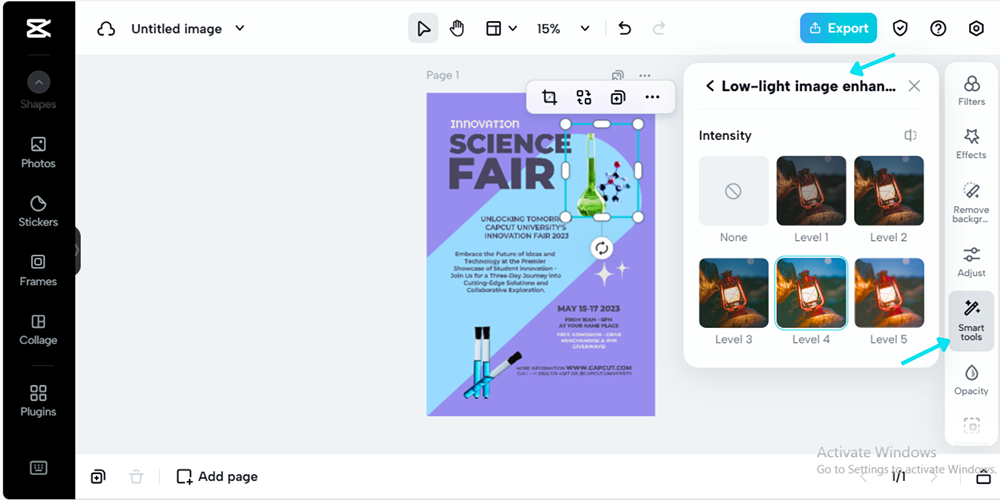This screenshot has height=500, width=1000.
Task: Open the Opacity tab
Action: pyautogui.click(x=971, y=380)
